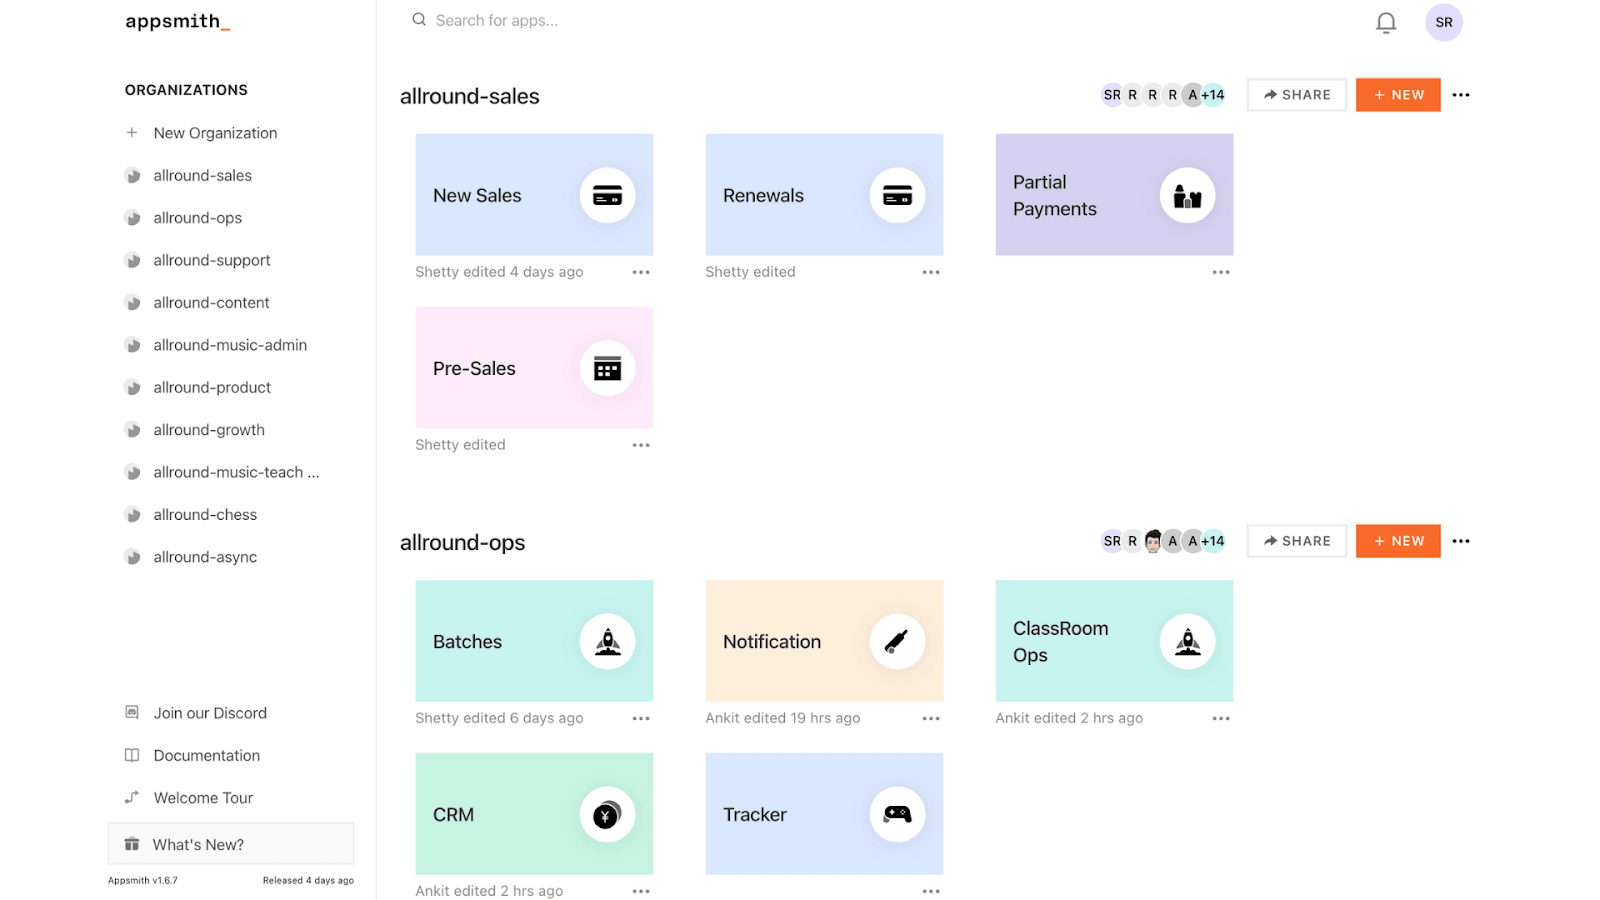
Task: Open the Join our Discord link
Action: click(x=210, y=713)
